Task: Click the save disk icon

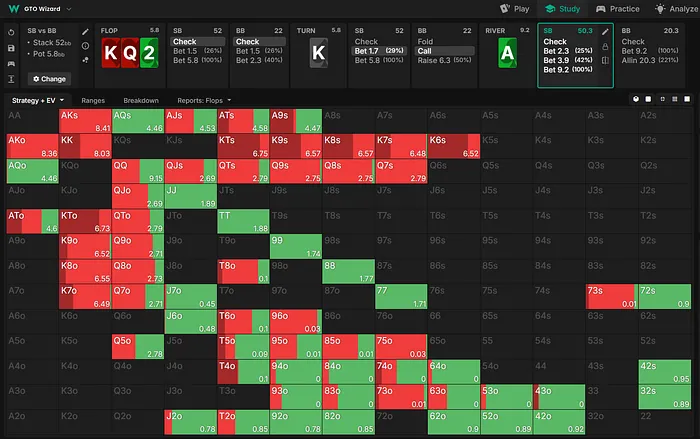Action: [x=10, y=47]
